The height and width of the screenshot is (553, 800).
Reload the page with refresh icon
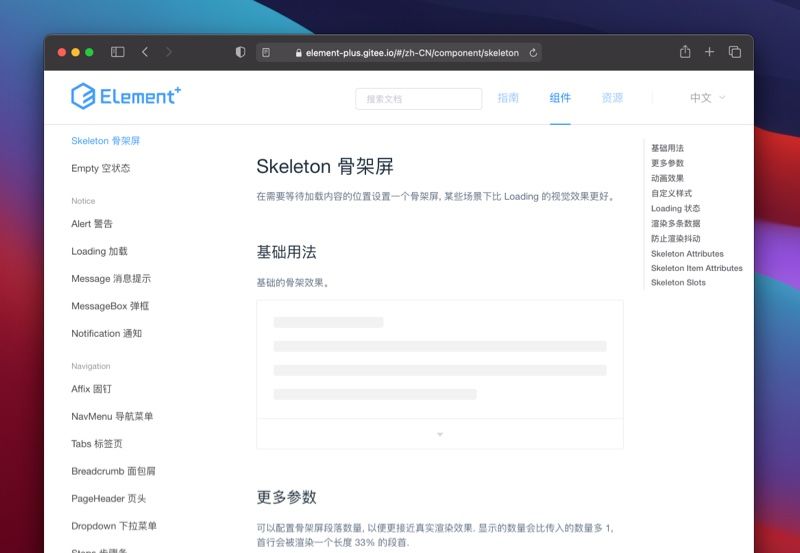coord(533,53)
